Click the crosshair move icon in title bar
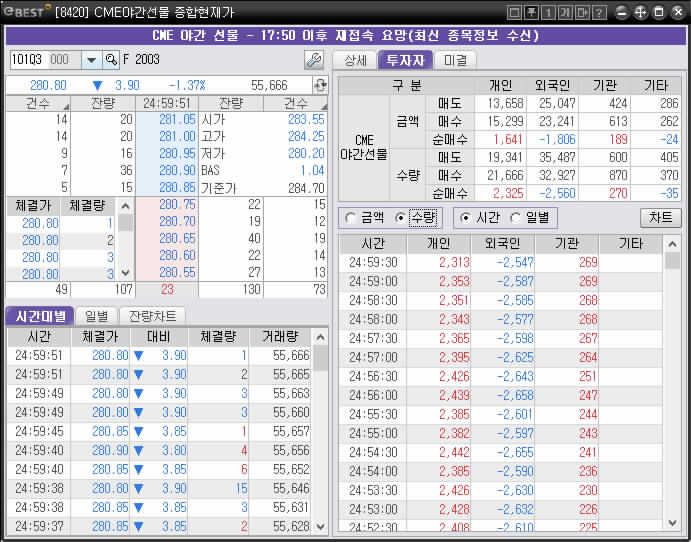The height and width of the screenshot is (542, 691). (x=640, y=12)
